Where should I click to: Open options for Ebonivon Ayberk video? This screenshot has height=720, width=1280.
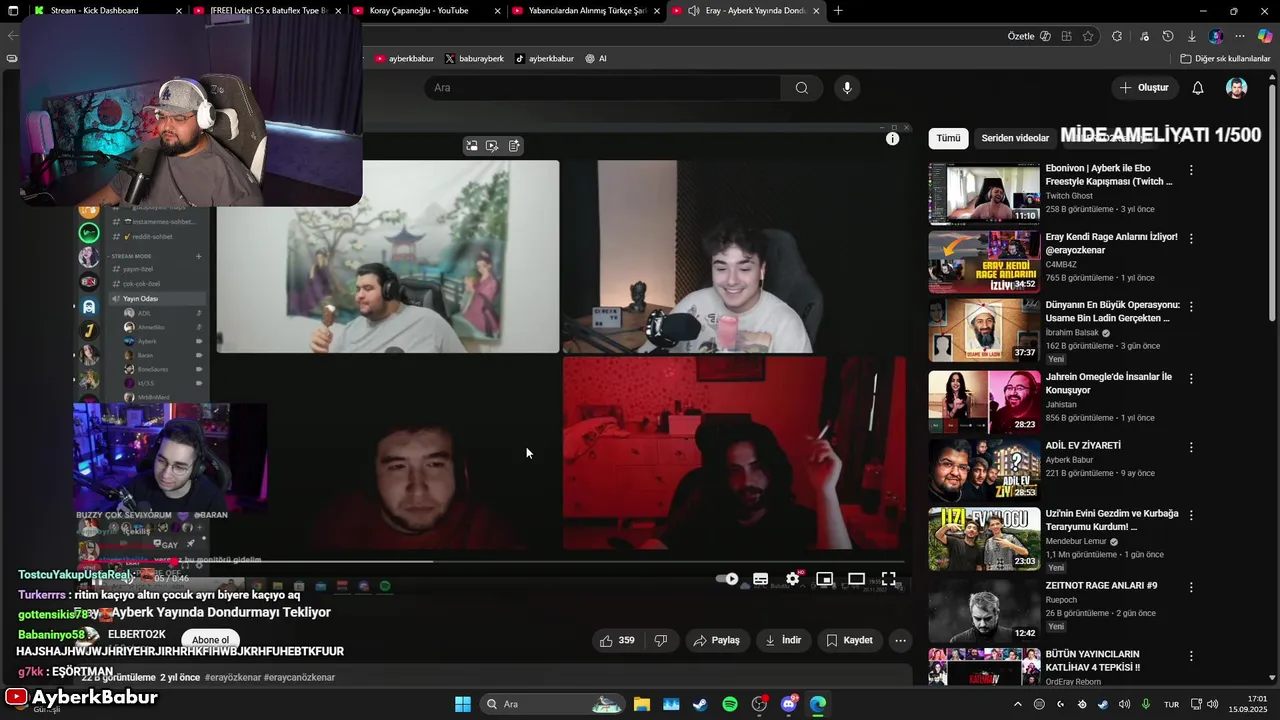click(1191, 170)
